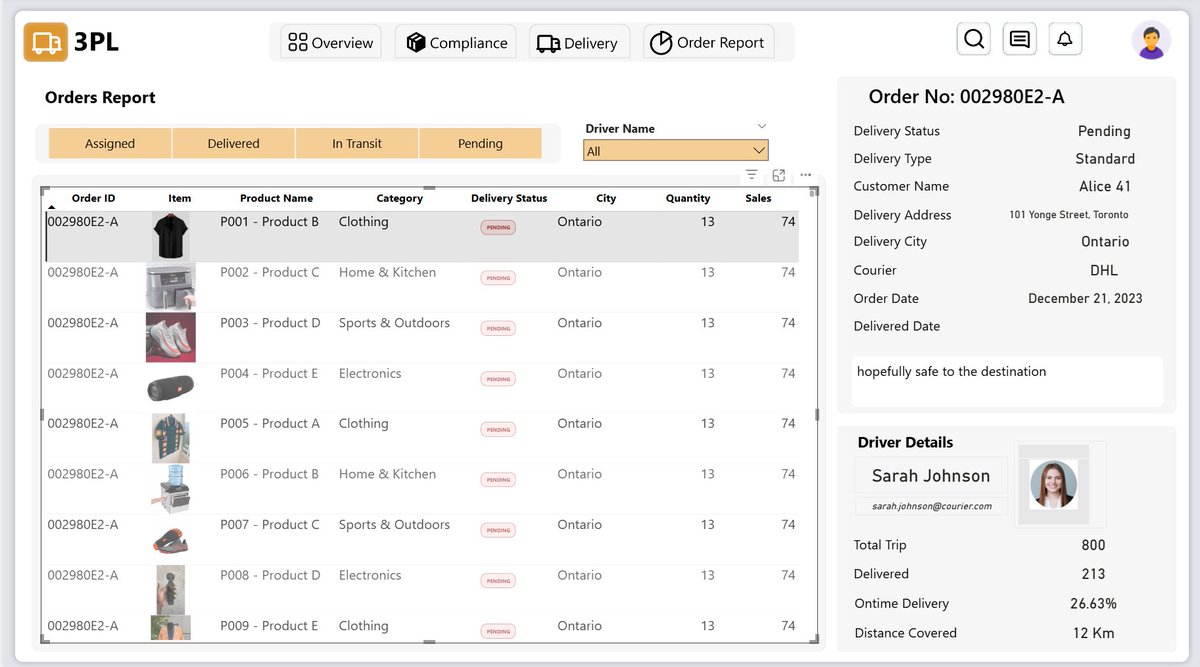Click the 3PL truck logo

44,42
